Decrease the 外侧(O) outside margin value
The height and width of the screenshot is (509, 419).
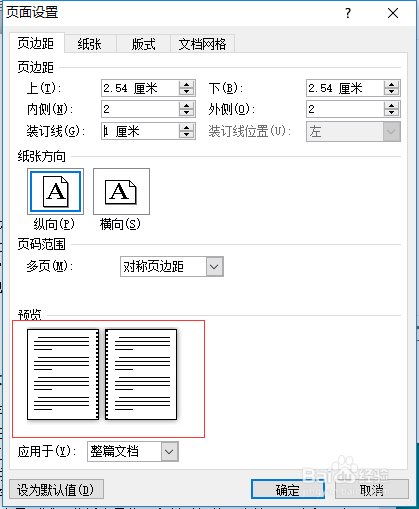pyautogui.click(x=392, y=113)
